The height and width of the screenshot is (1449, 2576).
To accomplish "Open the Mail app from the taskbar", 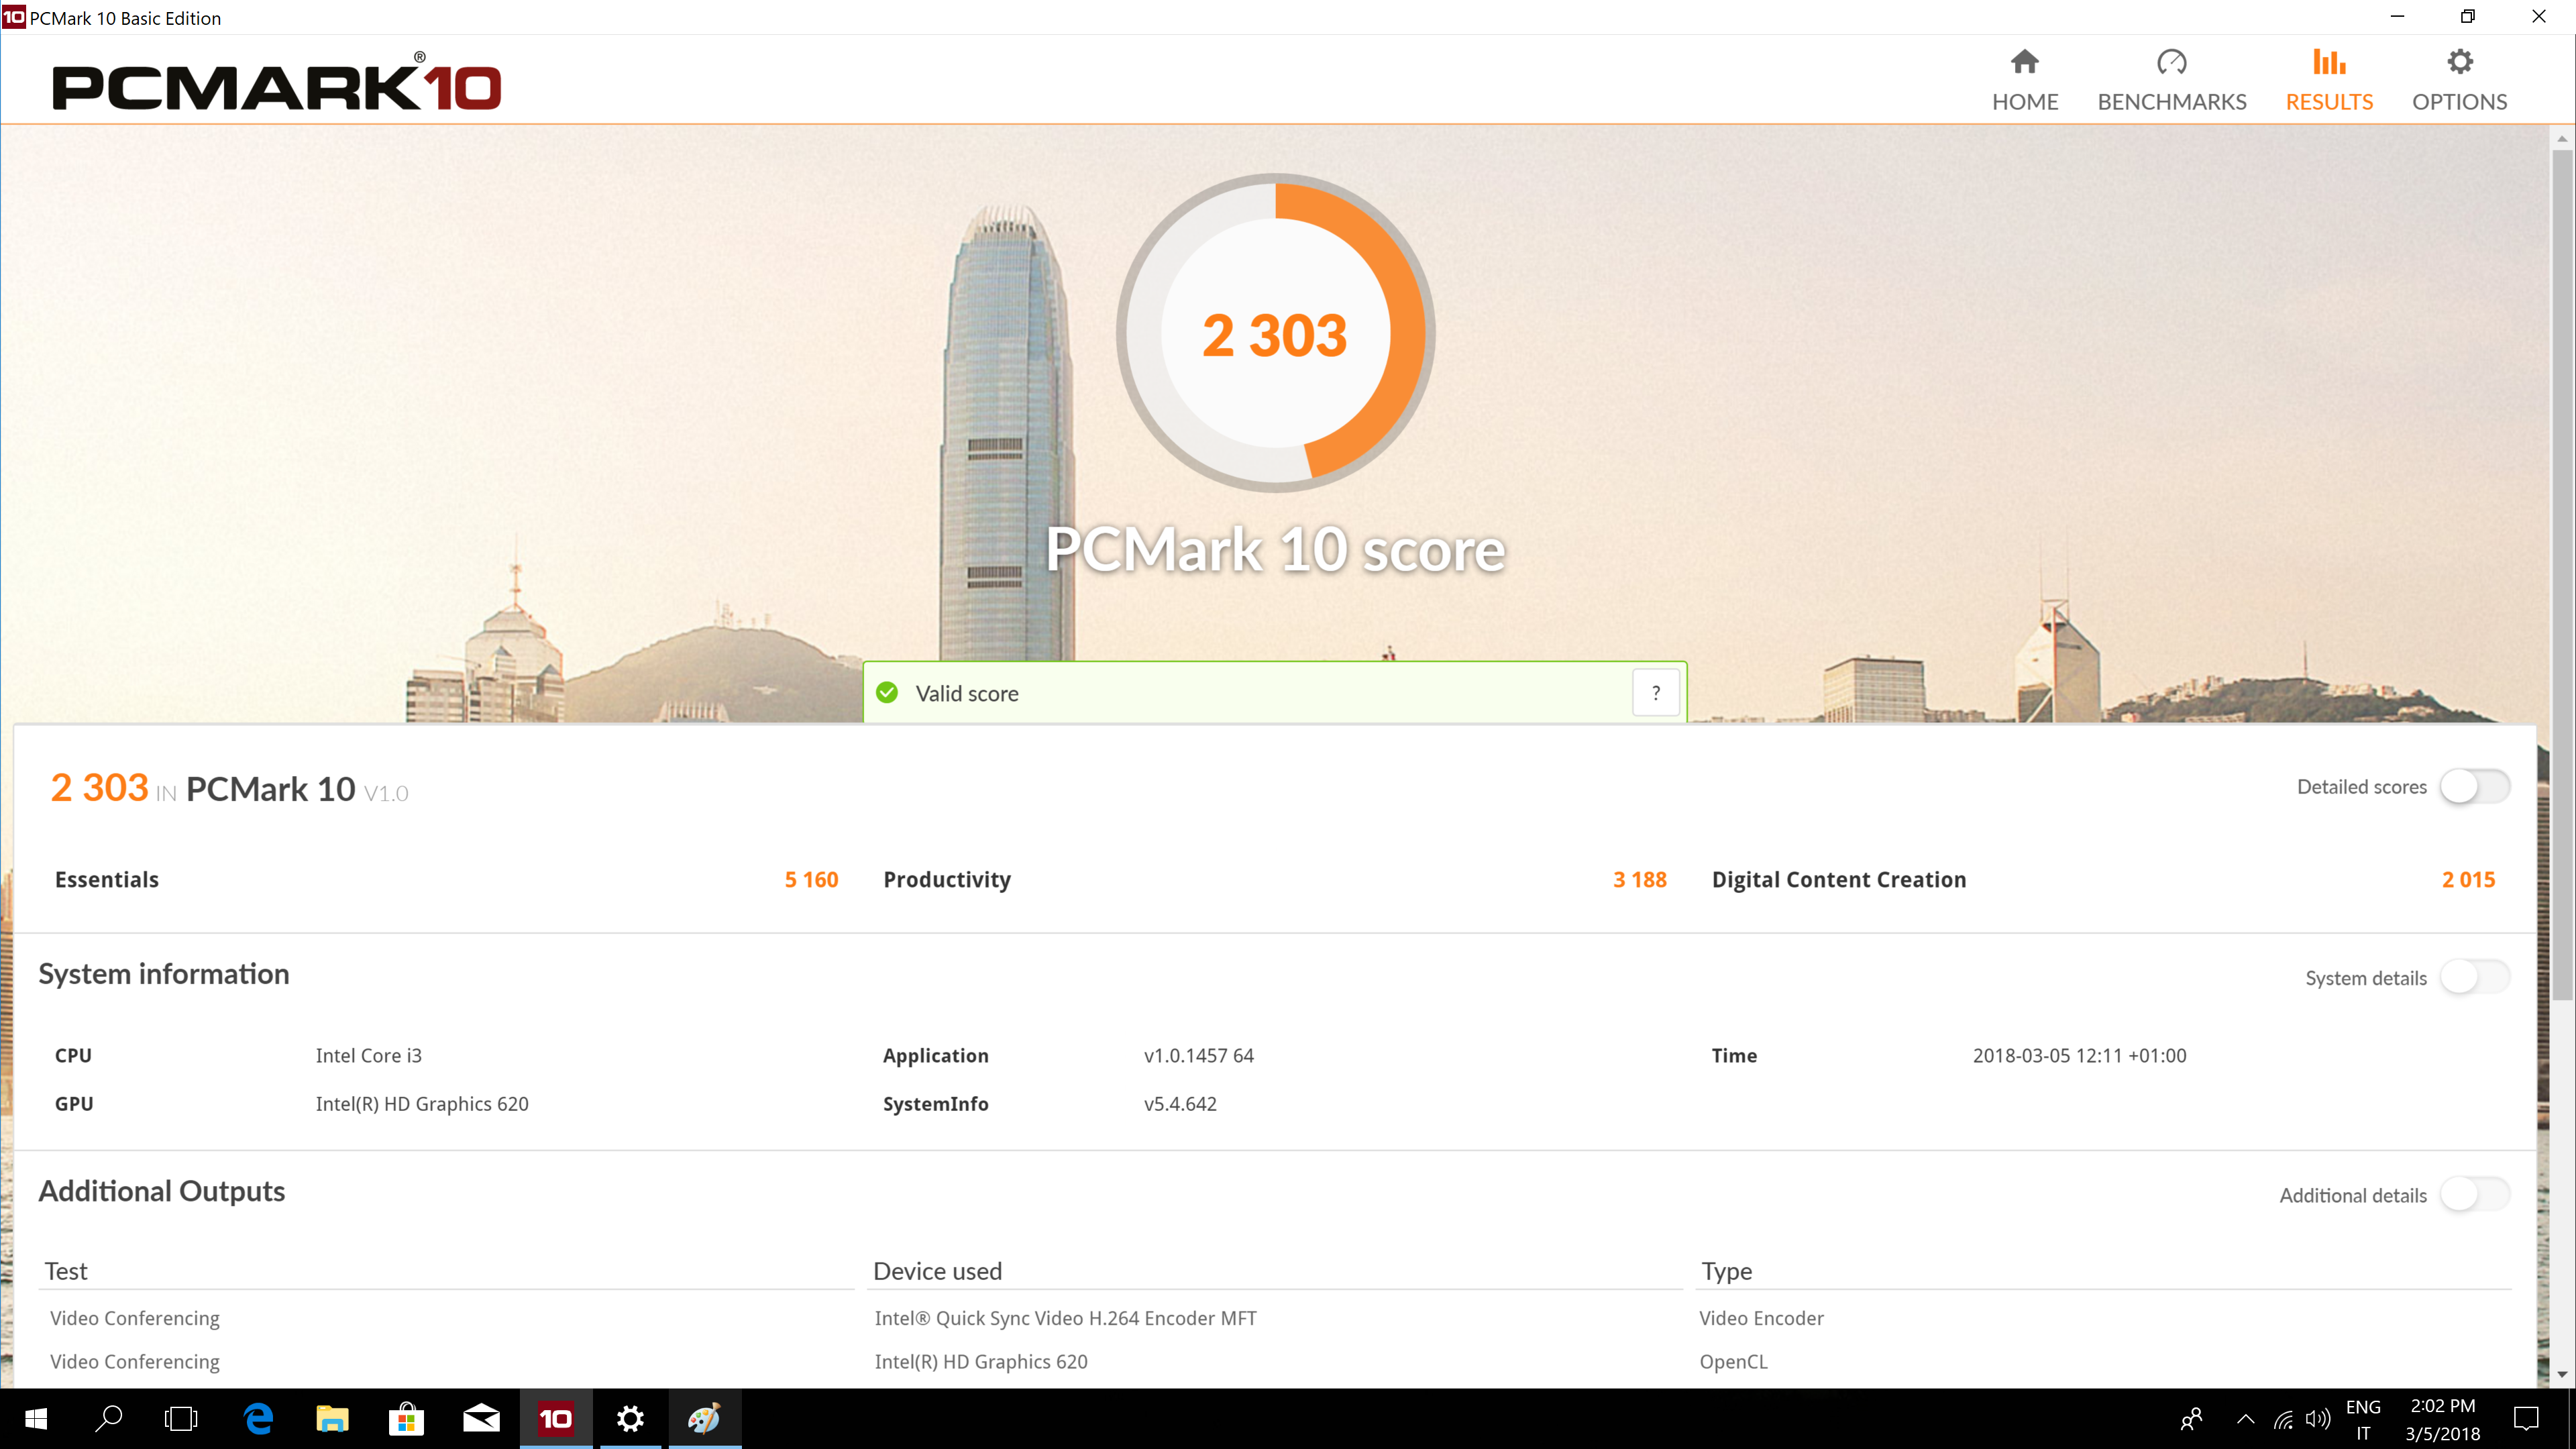I will (x=481, y=1418).
